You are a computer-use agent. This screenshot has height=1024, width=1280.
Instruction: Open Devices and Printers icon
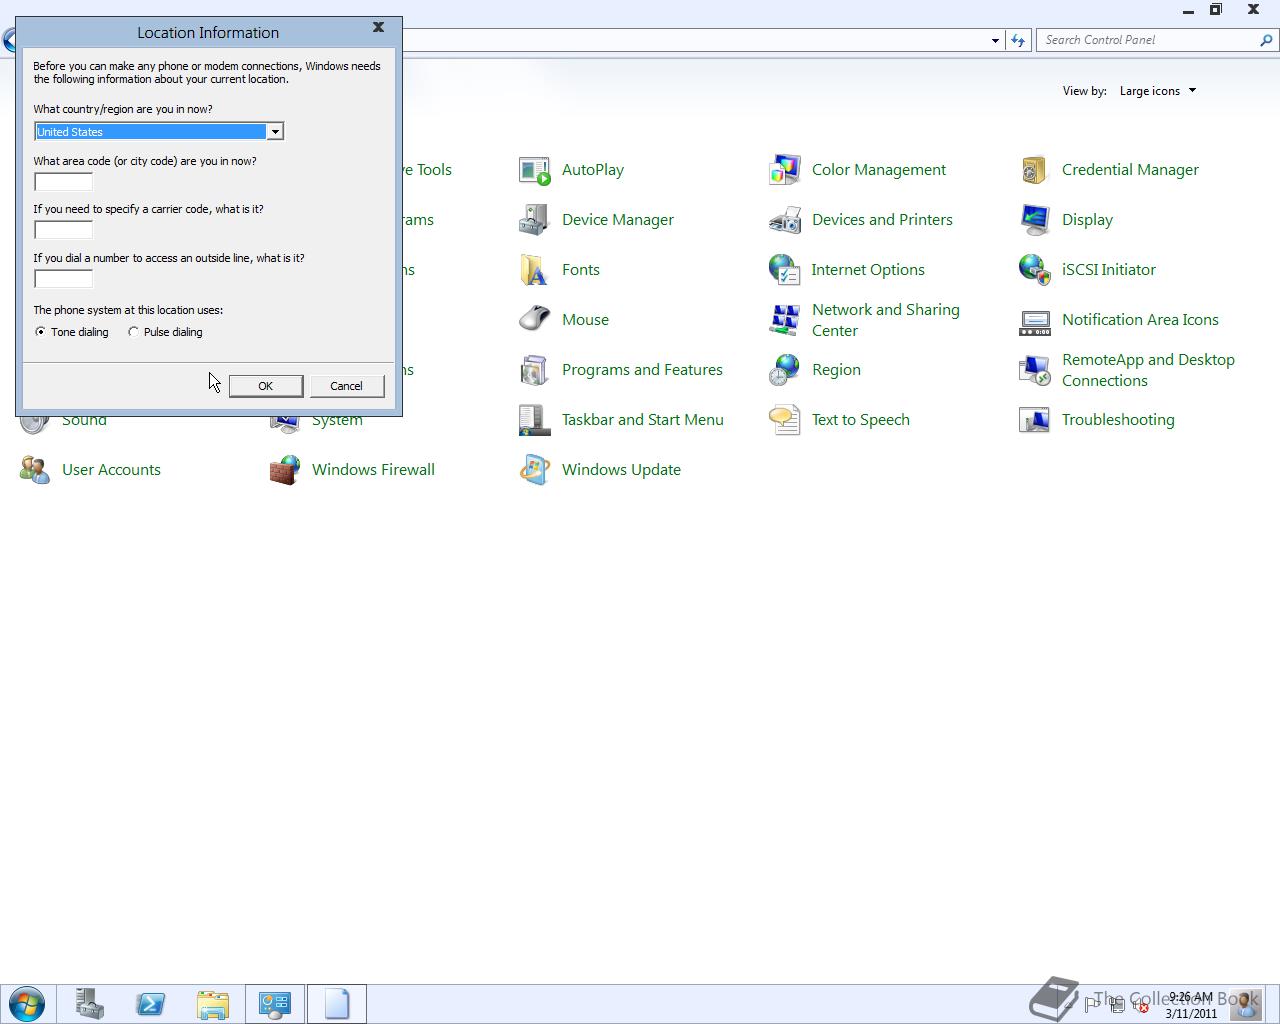coord(785,220)
